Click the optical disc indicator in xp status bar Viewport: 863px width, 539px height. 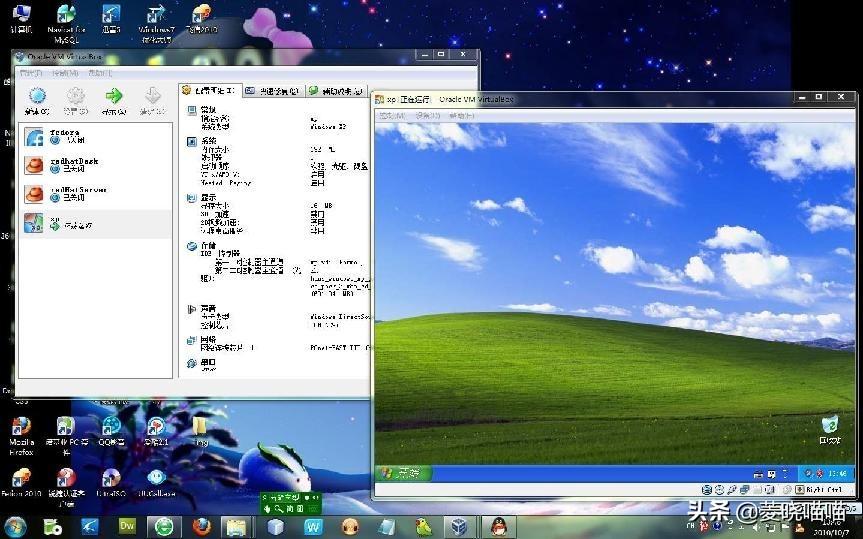pyautogui.click(x=720, y=489)
